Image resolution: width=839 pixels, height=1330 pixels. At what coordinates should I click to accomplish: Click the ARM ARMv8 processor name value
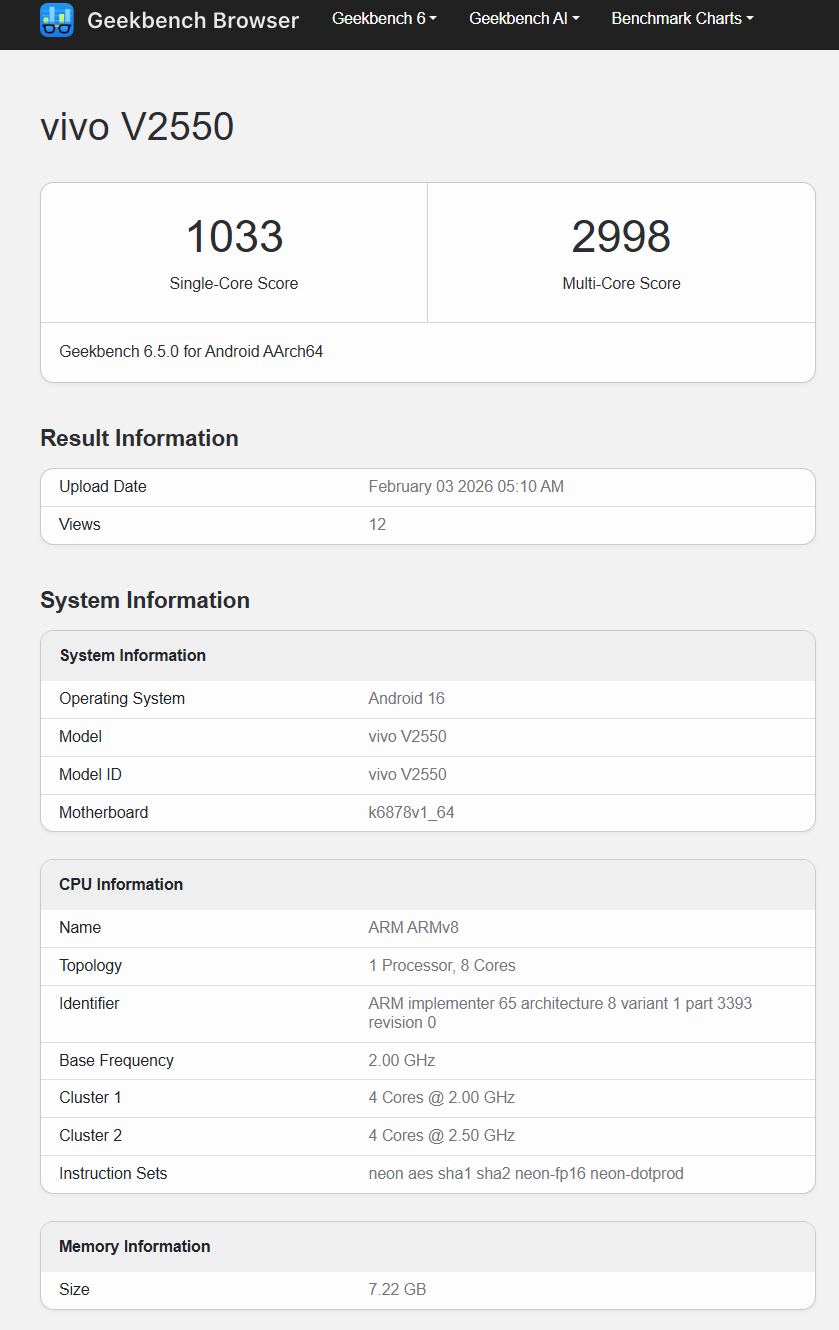[413, 928]
